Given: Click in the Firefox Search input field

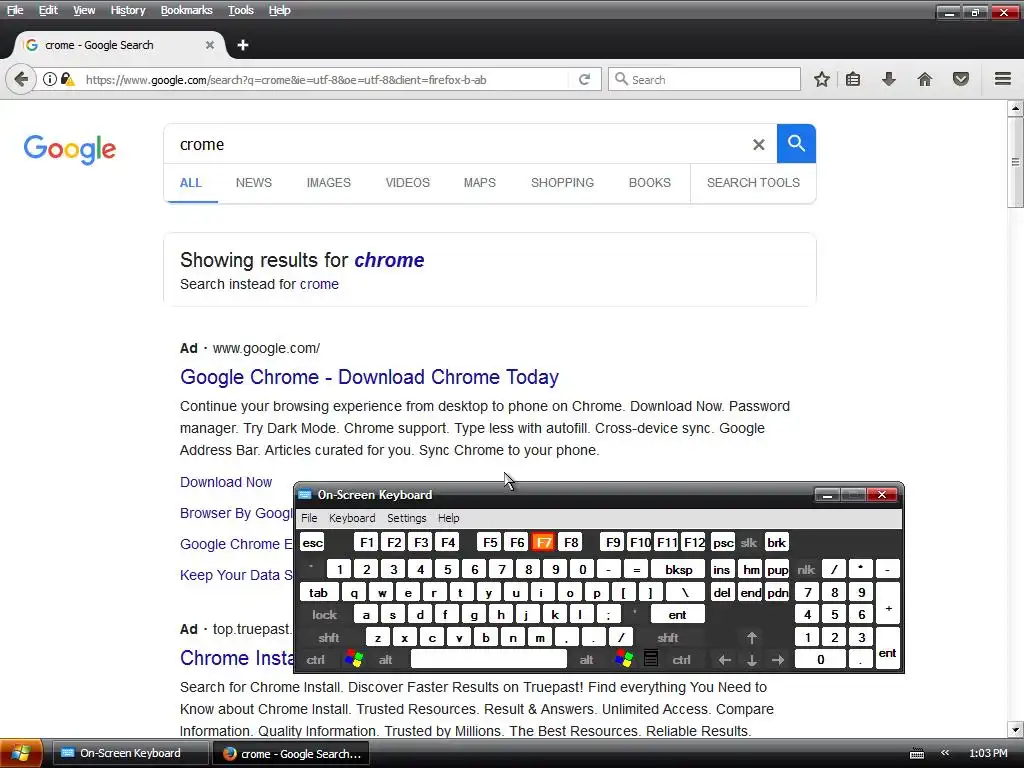Looking at the screenshot, I should 705,80.
